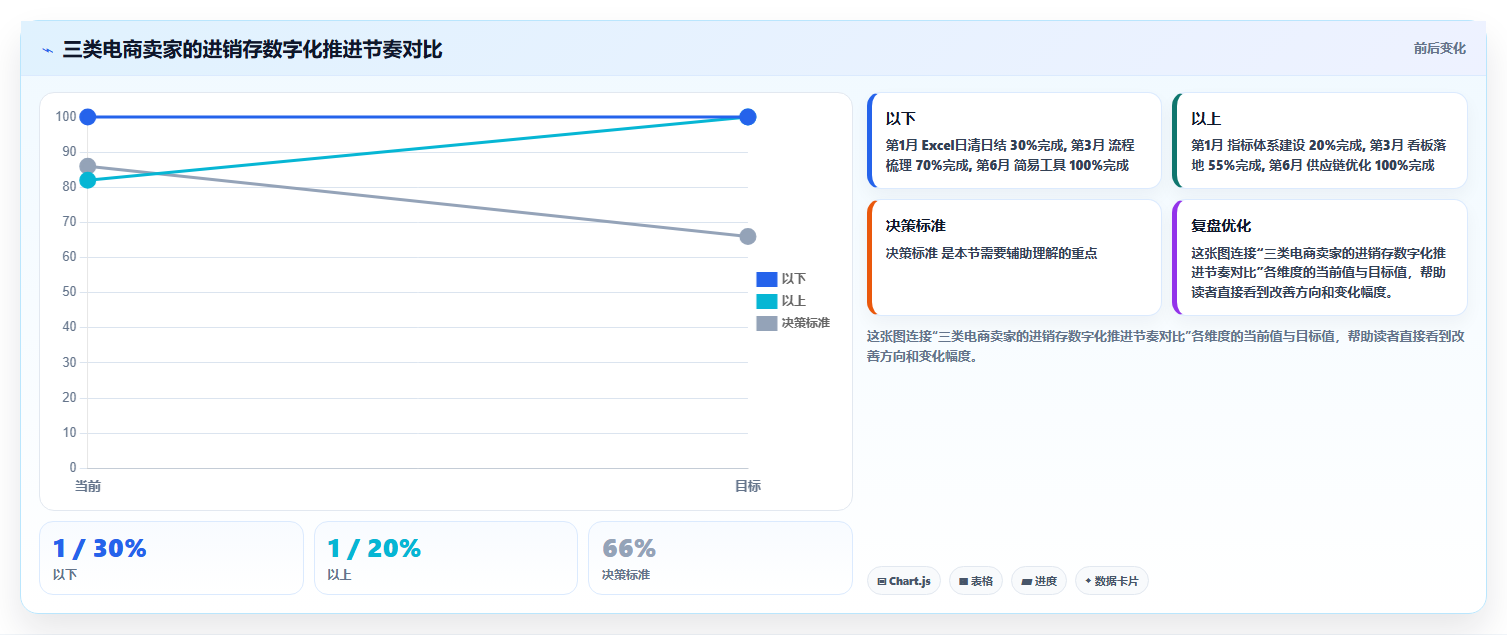The image size is (1507, 635).
Task: Click the 目标 x-axis label
Action: [748, 486]
